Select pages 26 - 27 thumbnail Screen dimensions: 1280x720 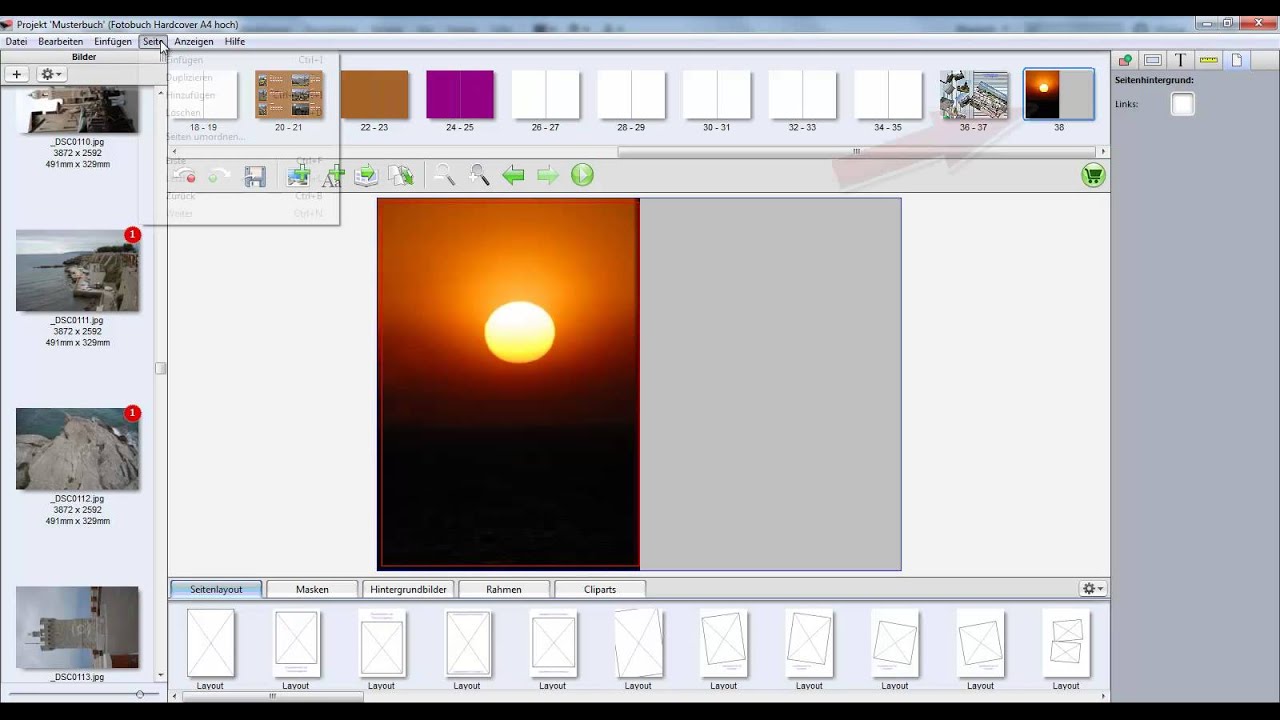(x=545, y=95)
